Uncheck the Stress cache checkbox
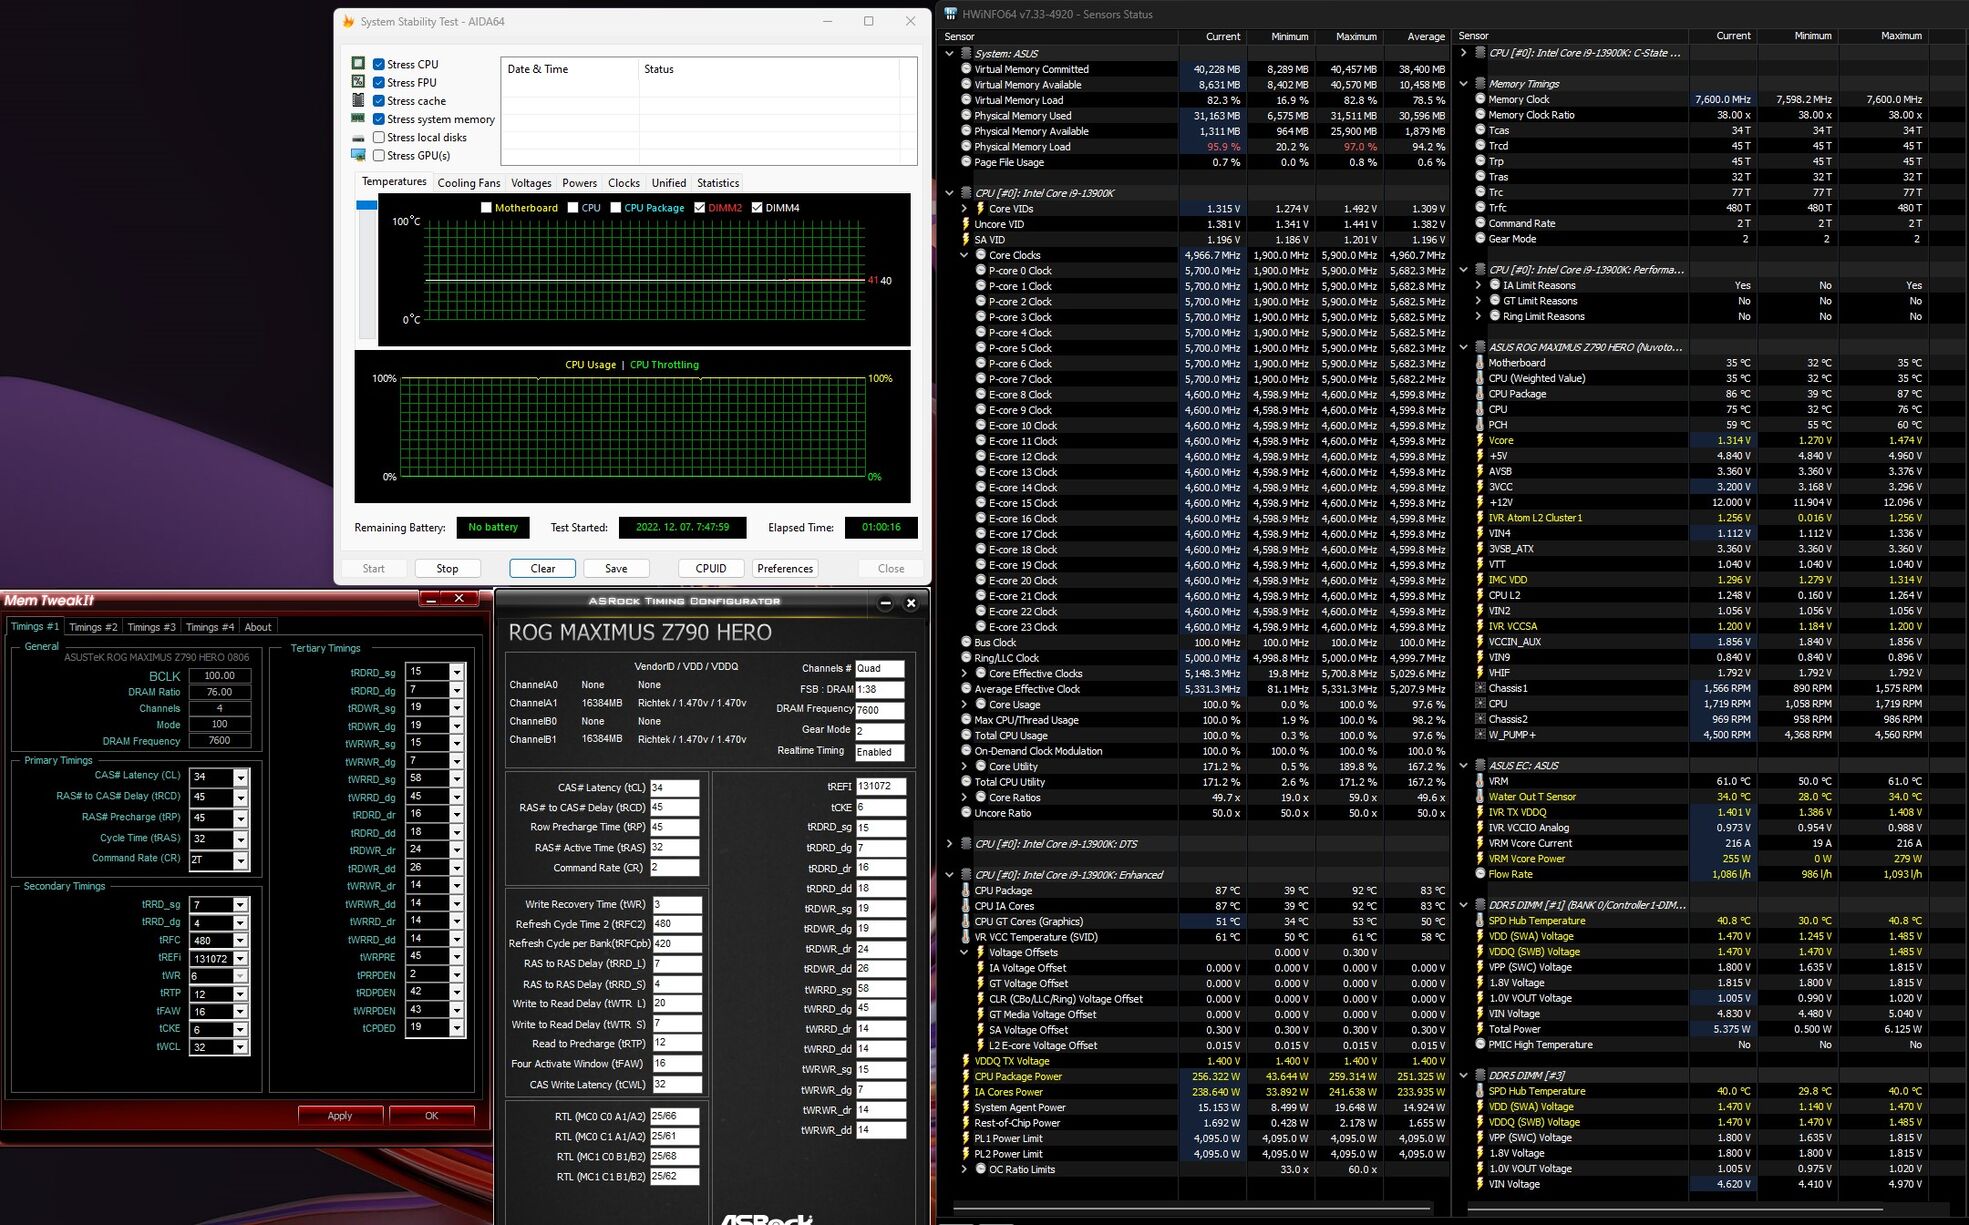Screen dimensions: 1969x1225 pyautogui.click(x=379, y=100)
